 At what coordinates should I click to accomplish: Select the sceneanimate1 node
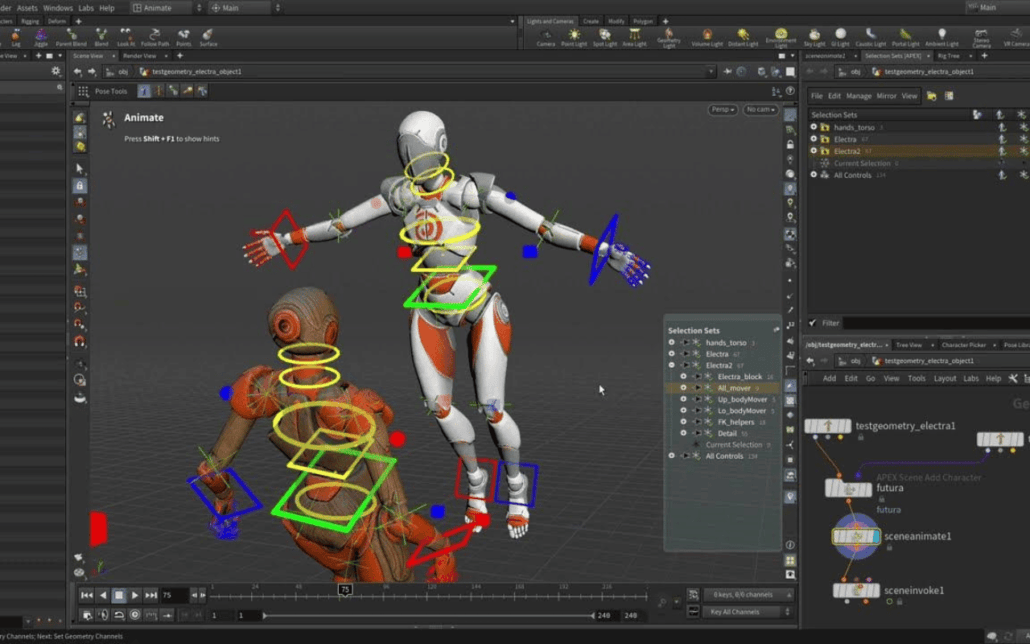pos(856,537)
